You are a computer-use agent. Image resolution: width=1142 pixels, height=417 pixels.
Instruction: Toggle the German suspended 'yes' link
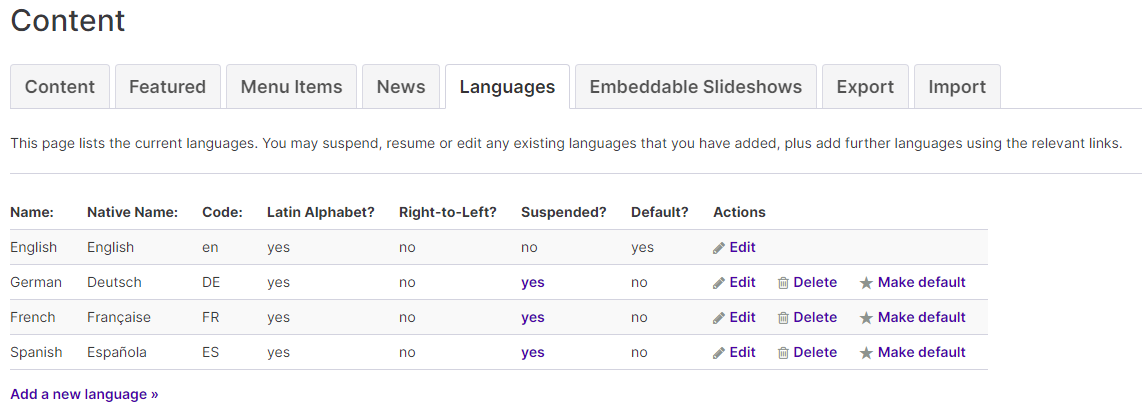pyautogui.click(x=532, y=282)
